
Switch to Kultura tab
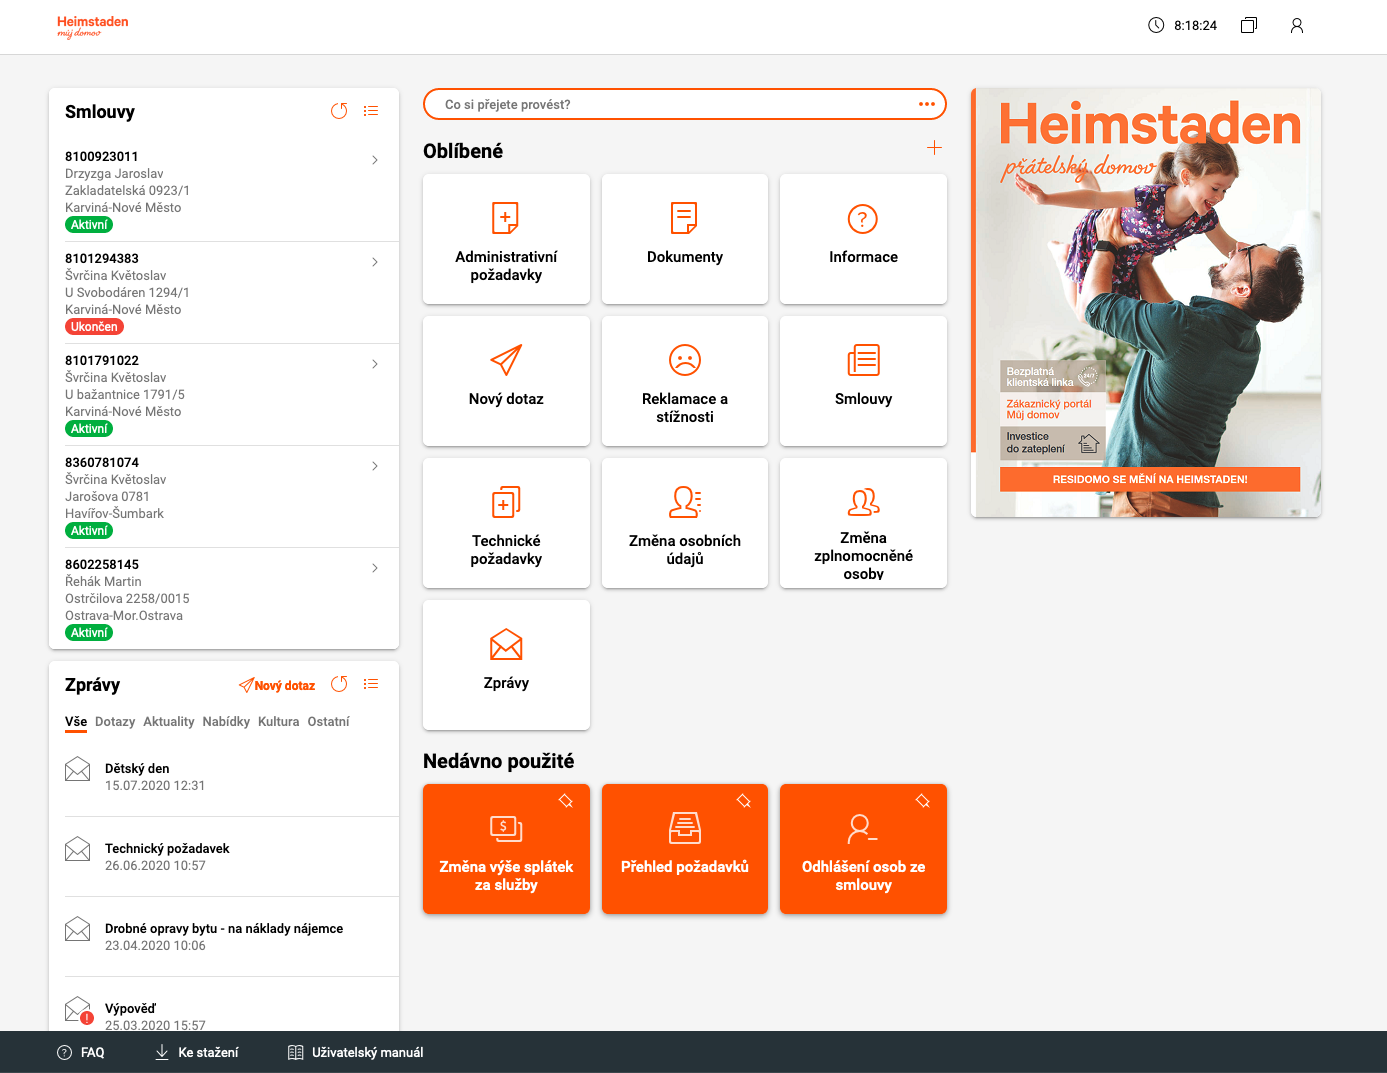[x=278, y=721]
